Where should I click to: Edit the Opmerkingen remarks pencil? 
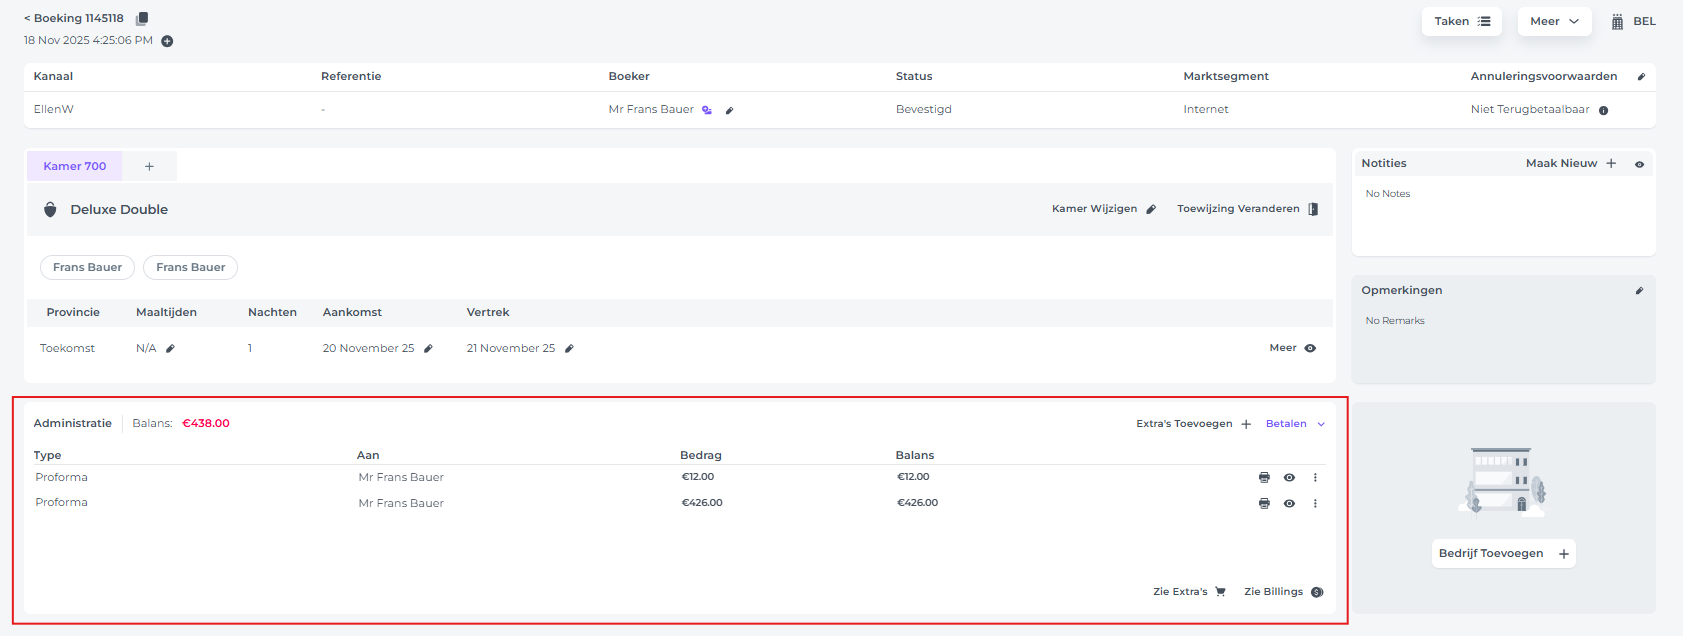pyautogui.click(x=1639, y=291)
